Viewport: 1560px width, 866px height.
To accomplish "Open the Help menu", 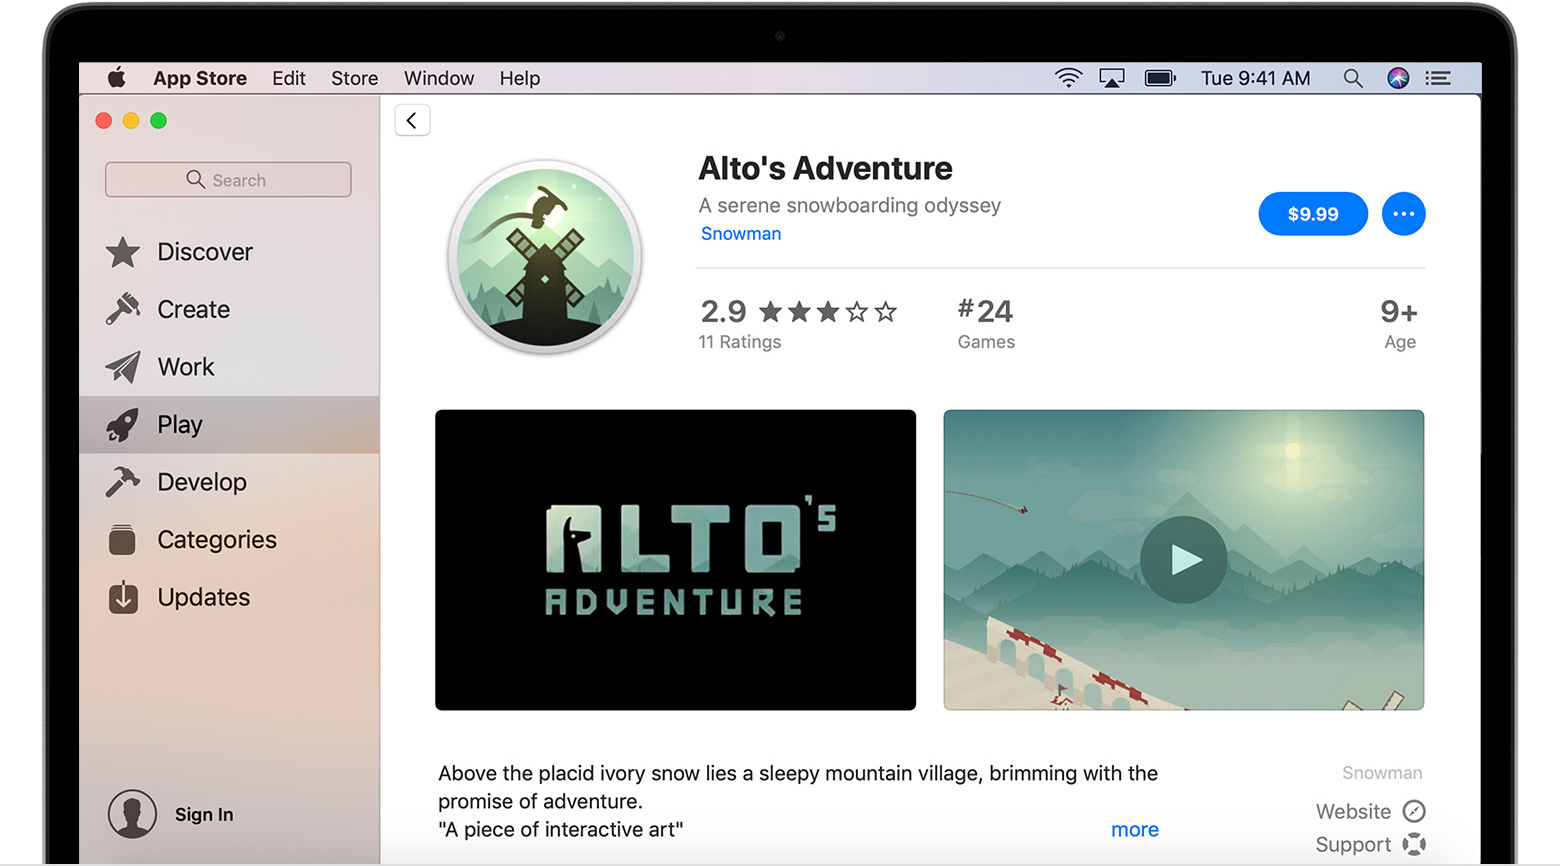I will click(x=520, y=78).
